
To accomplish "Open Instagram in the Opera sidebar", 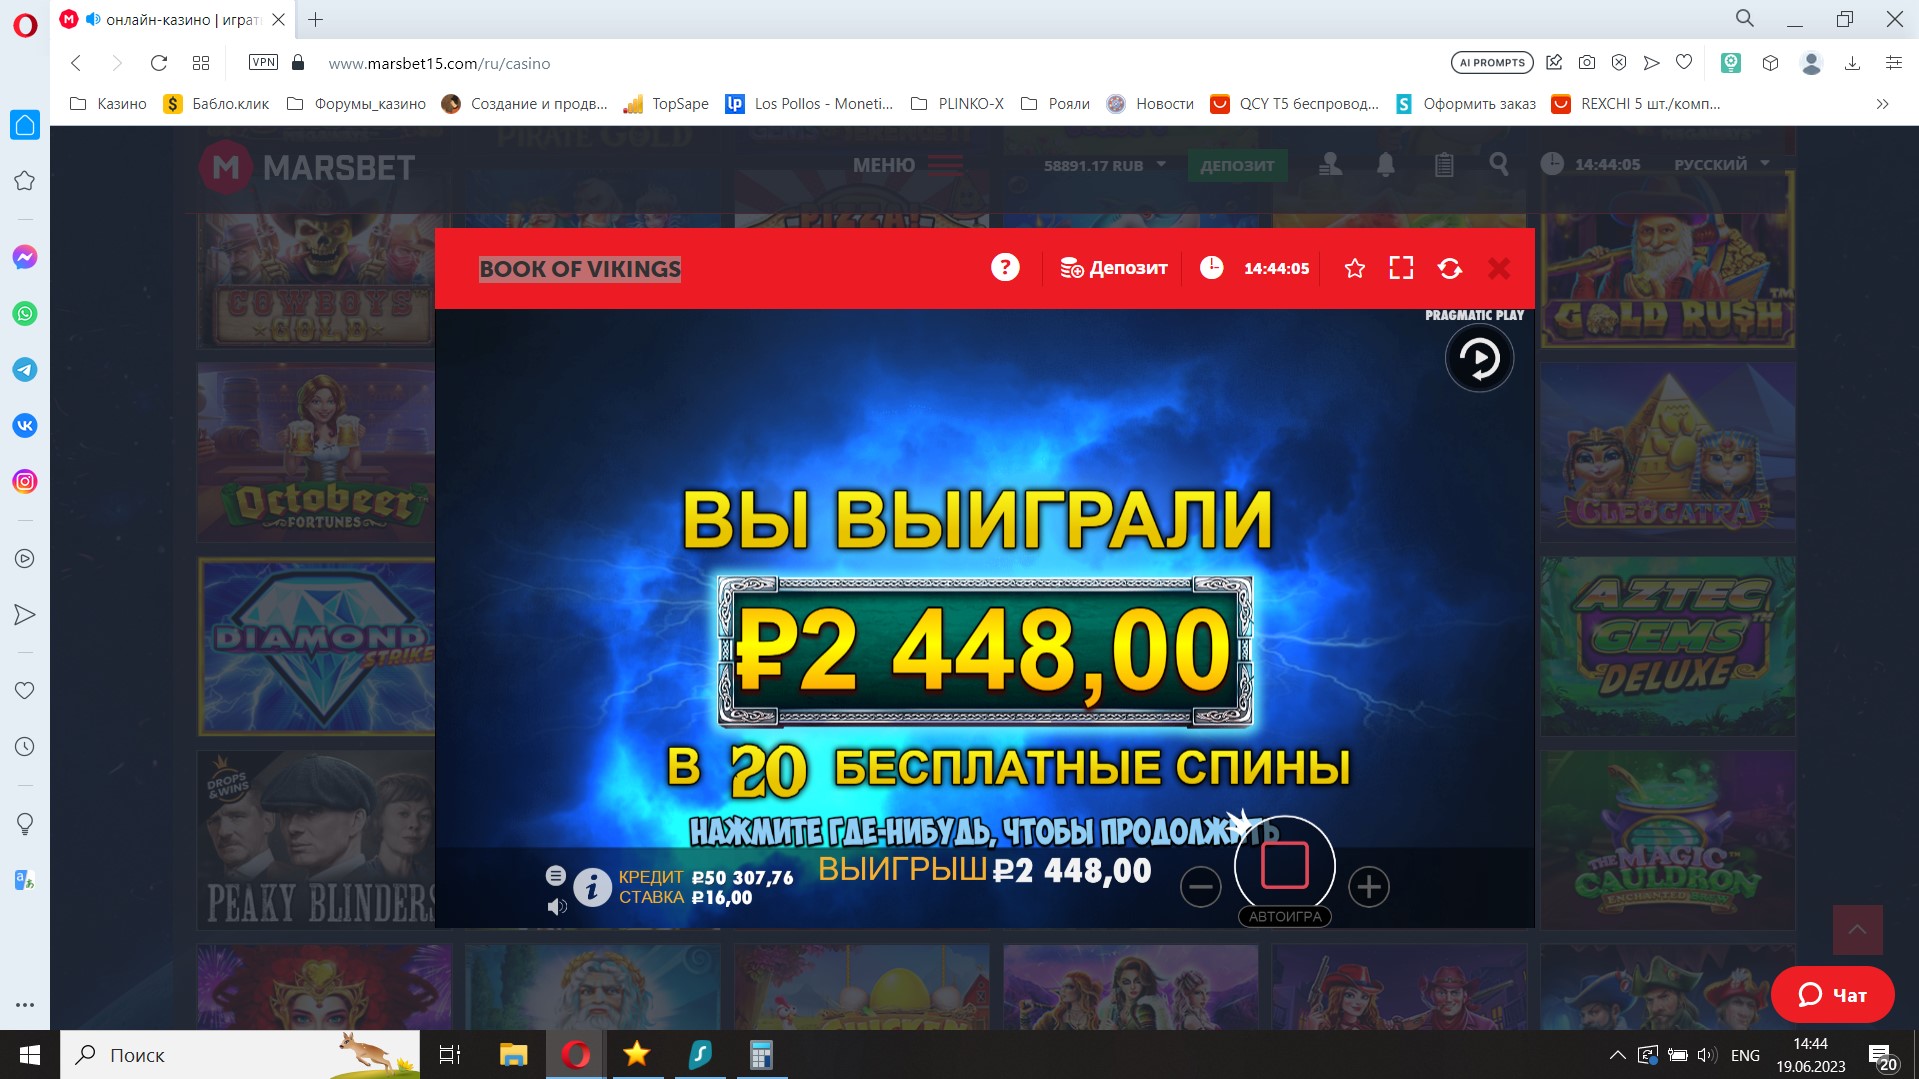I will pyautogui.click(x=25, y=481).
